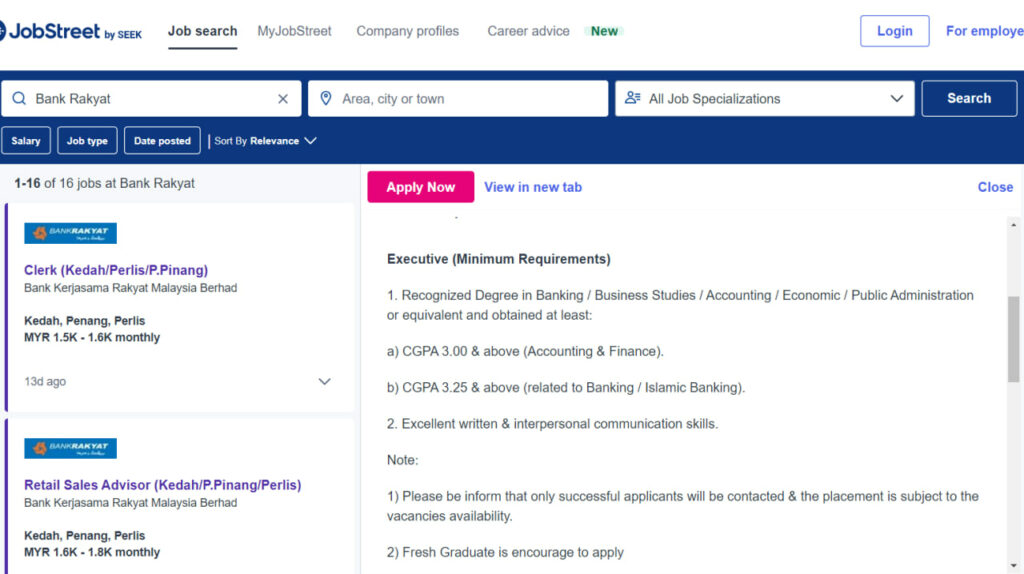Click the location pin icon

326,99
